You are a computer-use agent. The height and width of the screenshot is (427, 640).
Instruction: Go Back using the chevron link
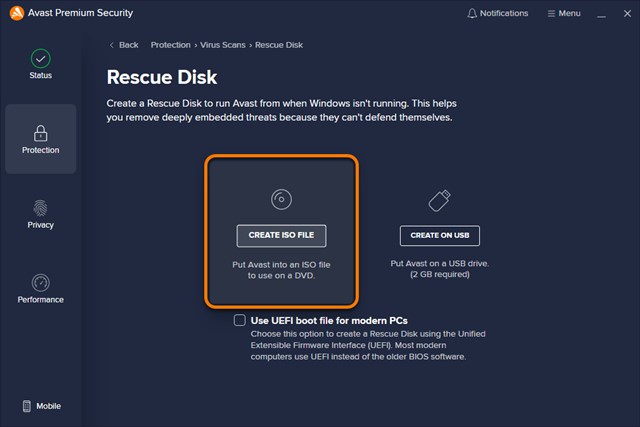tap(124, 45)
